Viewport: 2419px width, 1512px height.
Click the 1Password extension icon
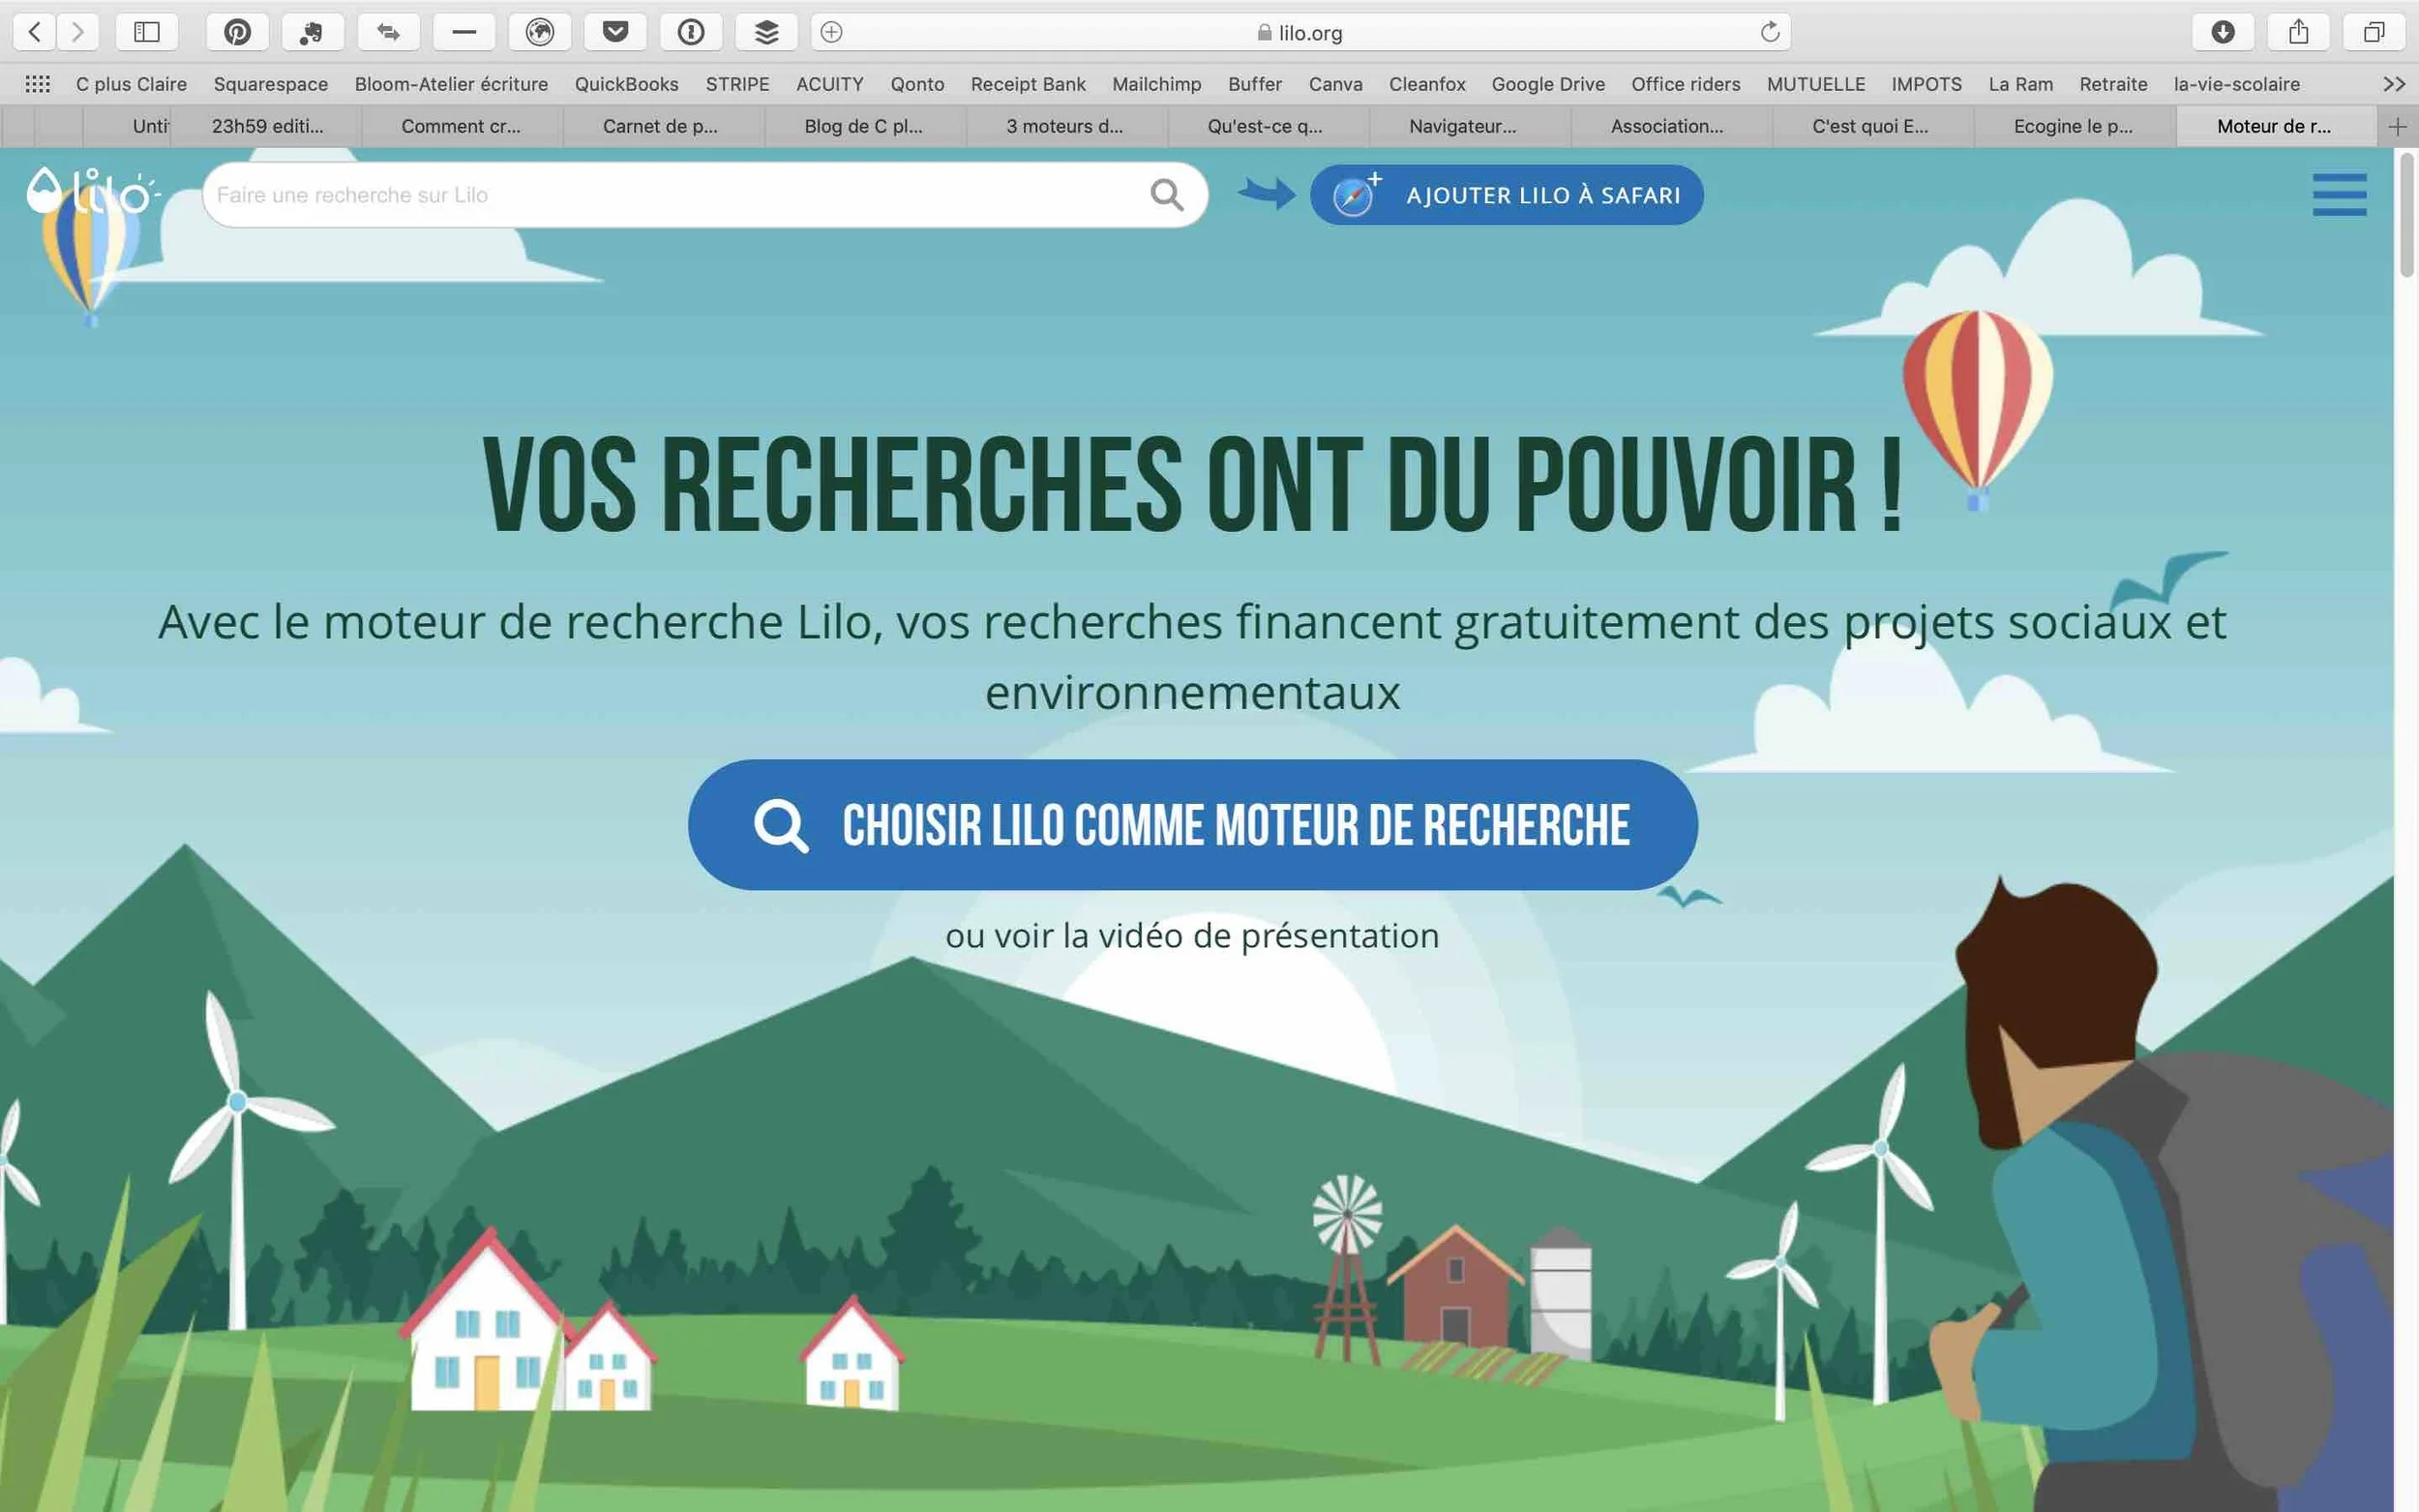(691, 32)
